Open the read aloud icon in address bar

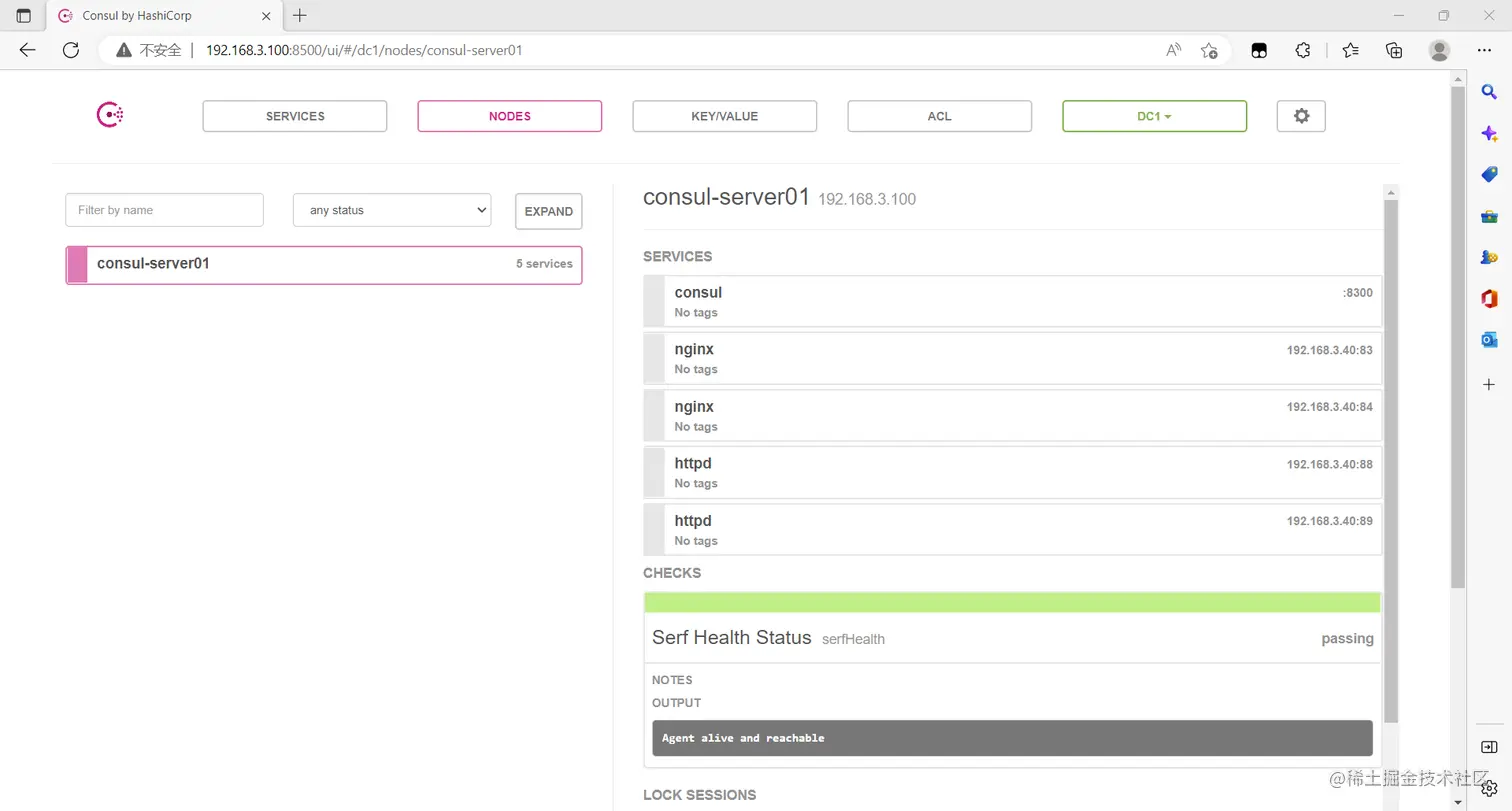coord(1174,50)
